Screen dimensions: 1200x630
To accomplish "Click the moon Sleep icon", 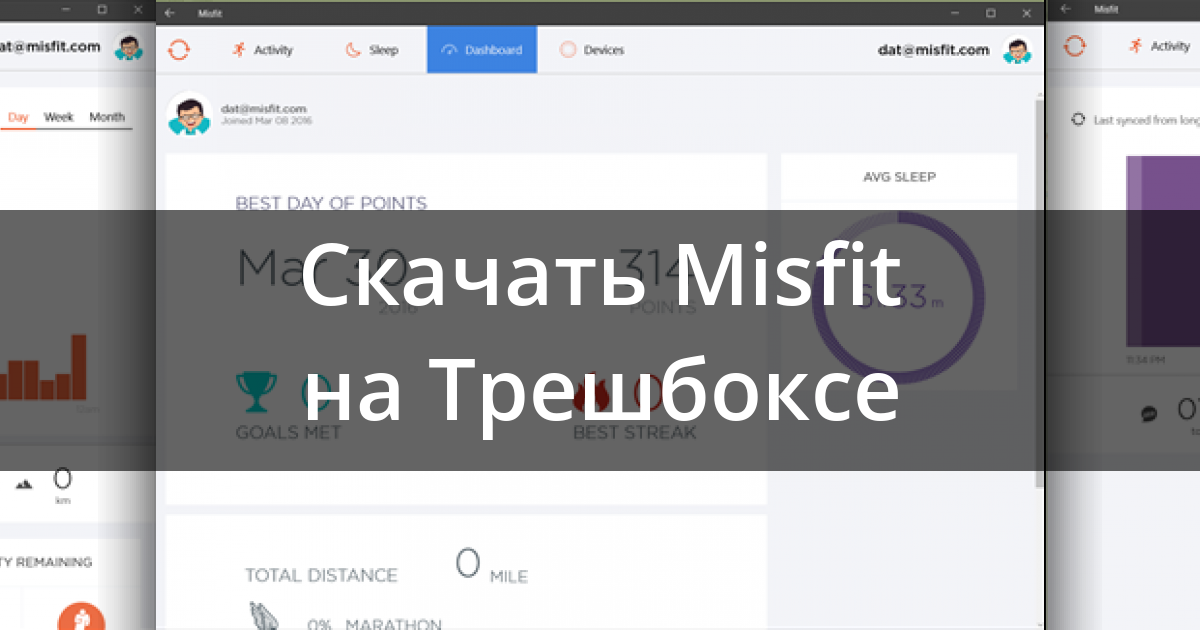I will click(x=353, y=49).
